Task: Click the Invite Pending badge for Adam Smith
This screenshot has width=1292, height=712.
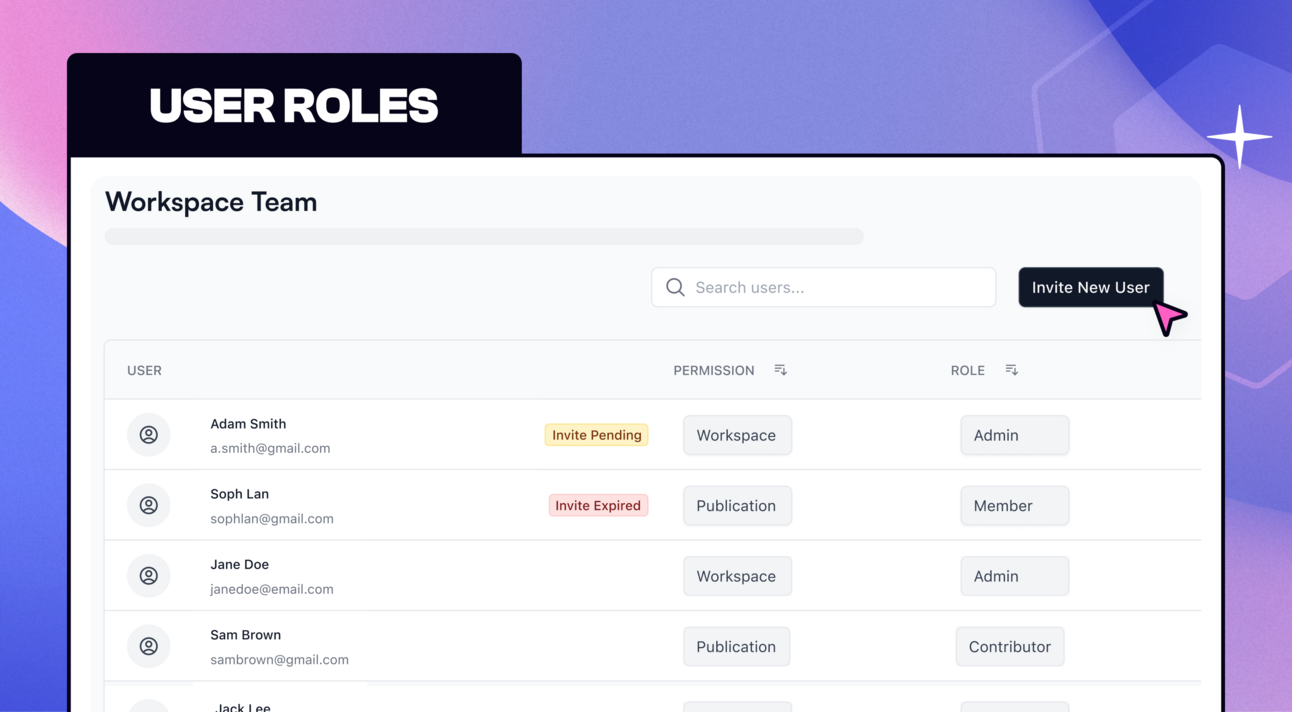Action: coord(596,434)
